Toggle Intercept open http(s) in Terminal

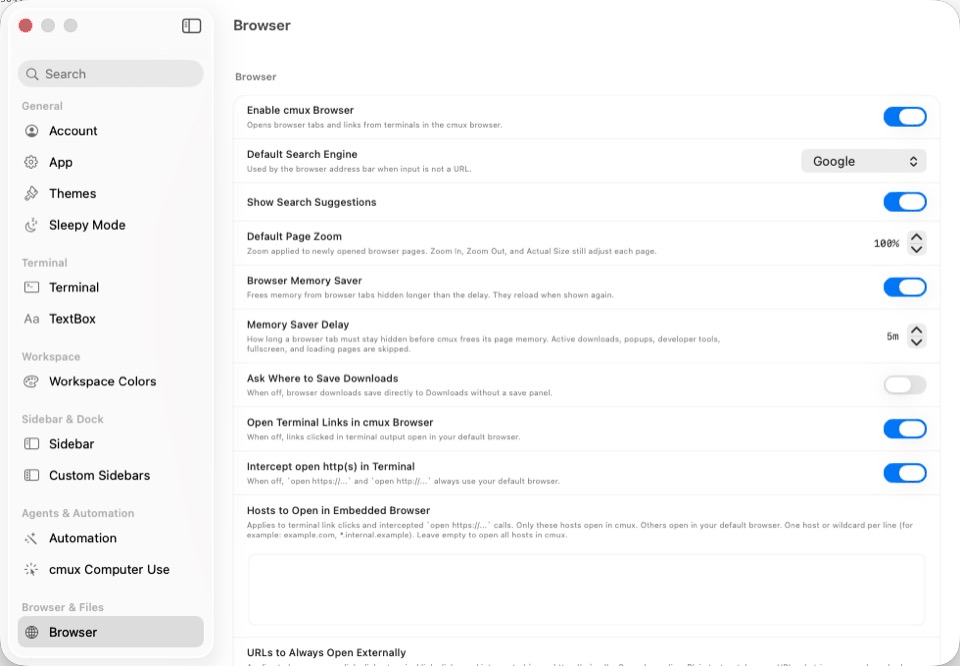[x=904, y=473]
